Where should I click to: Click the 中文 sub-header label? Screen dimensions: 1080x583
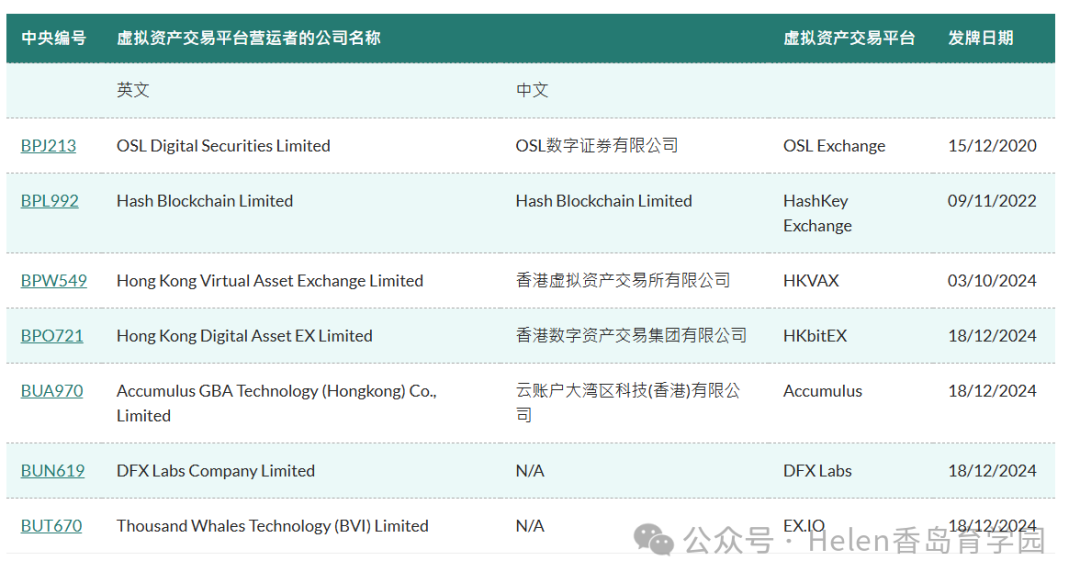click(x=531, y=90)
